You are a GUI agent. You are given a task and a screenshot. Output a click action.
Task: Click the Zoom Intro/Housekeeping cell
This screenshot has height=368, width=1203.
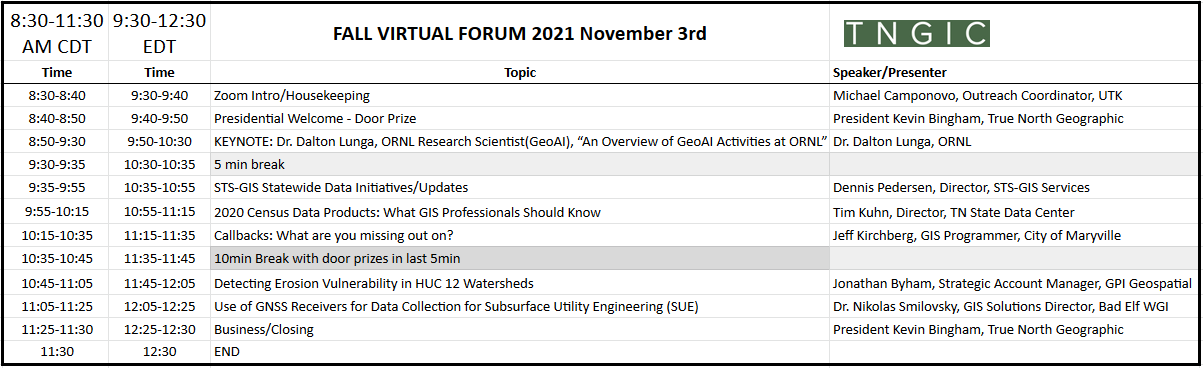tap(520, 96)
